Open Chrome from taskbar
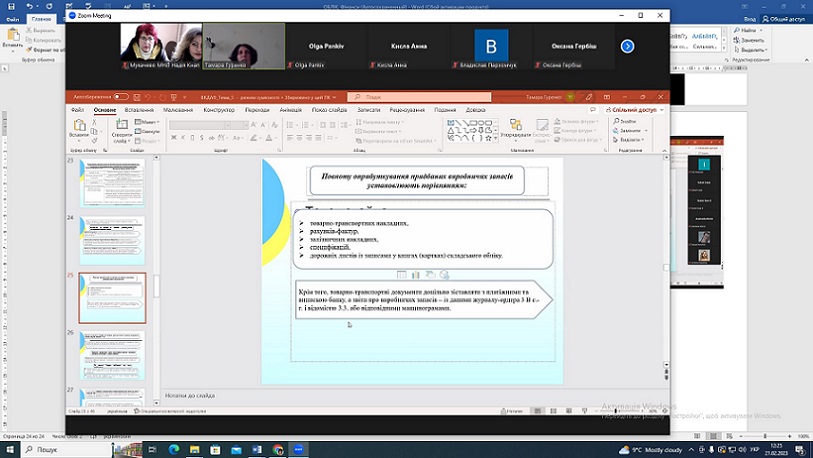The width and height of the screenshot is (813, 458). 278,450
